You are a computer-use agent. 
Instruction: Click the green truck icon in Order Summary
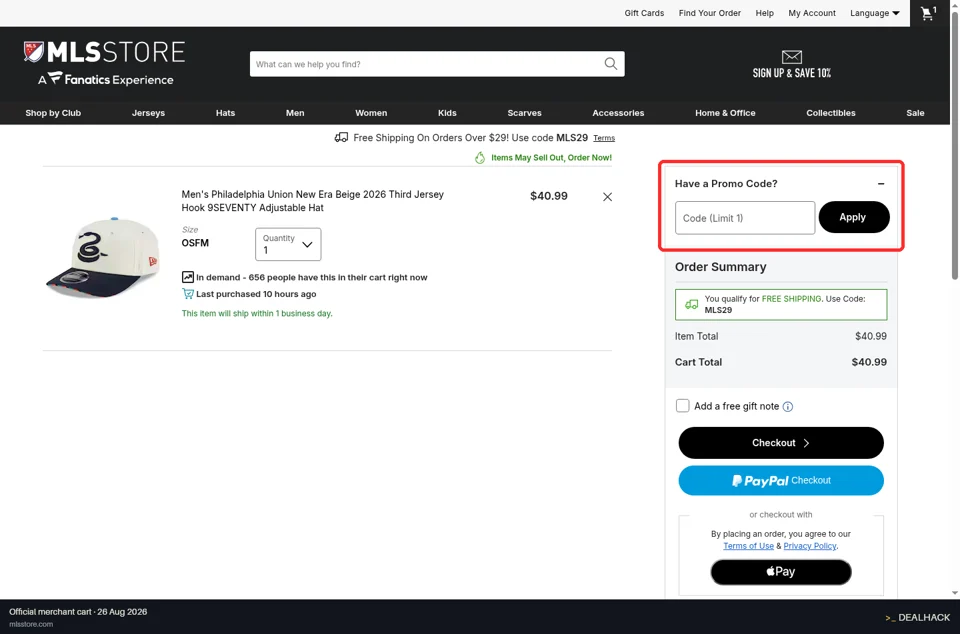click(x=691, y=304)
